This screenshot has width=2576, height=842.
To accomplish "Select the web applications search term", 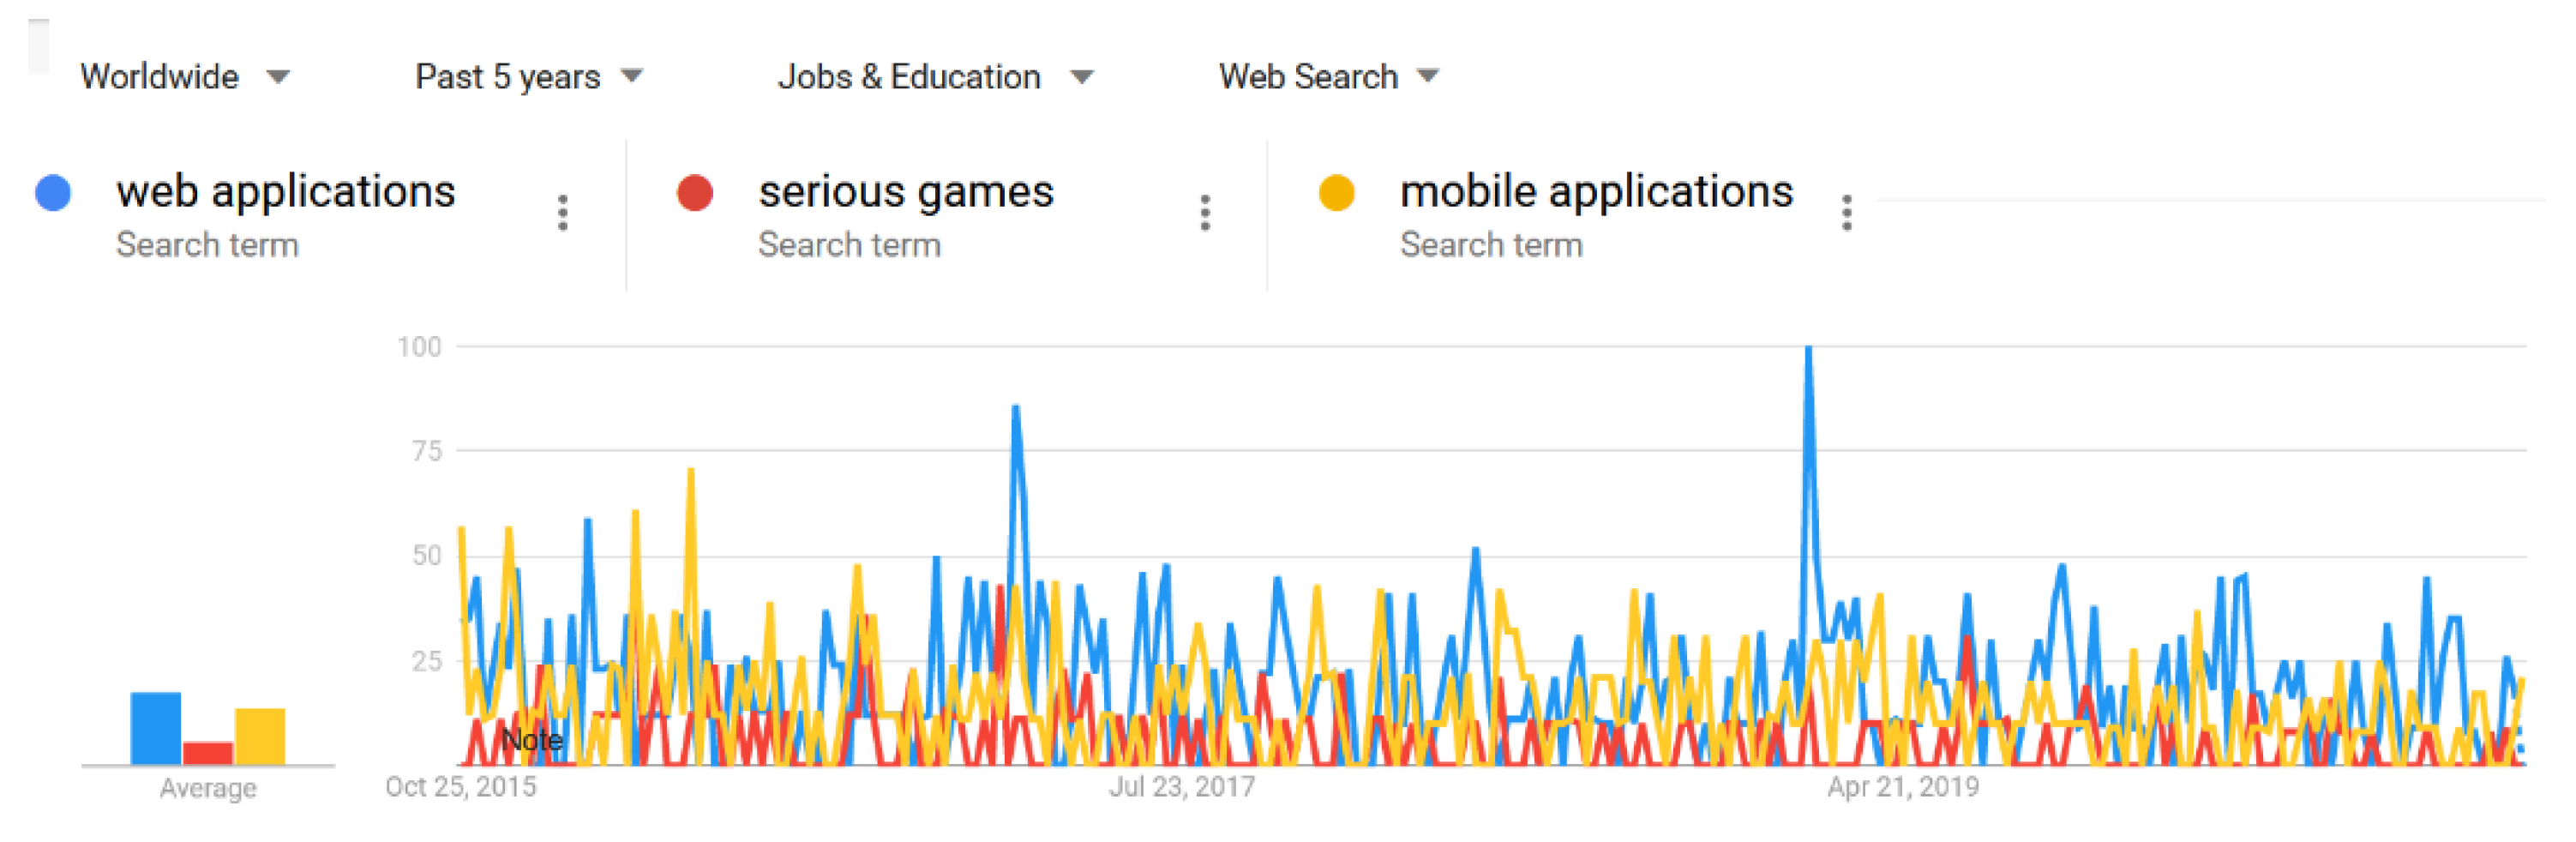I will pos(285,192).
